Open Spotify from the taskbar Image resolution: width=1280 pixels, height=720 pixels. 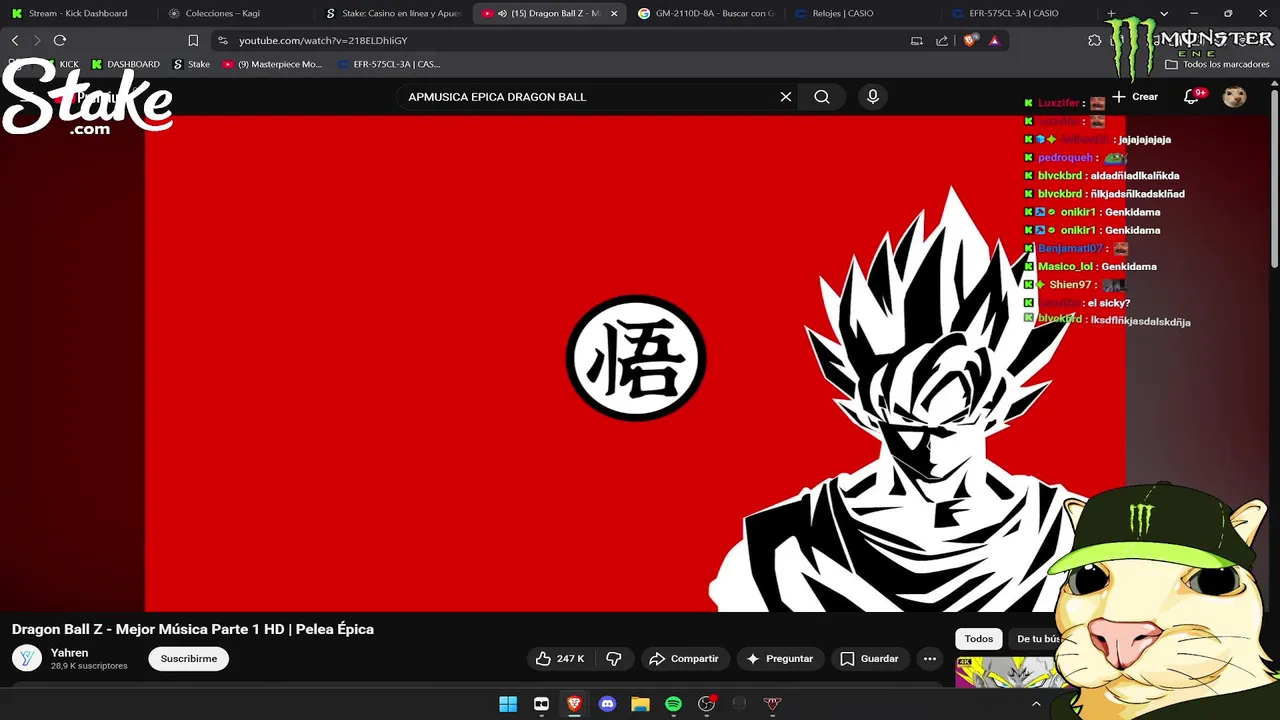click(673, 704)
